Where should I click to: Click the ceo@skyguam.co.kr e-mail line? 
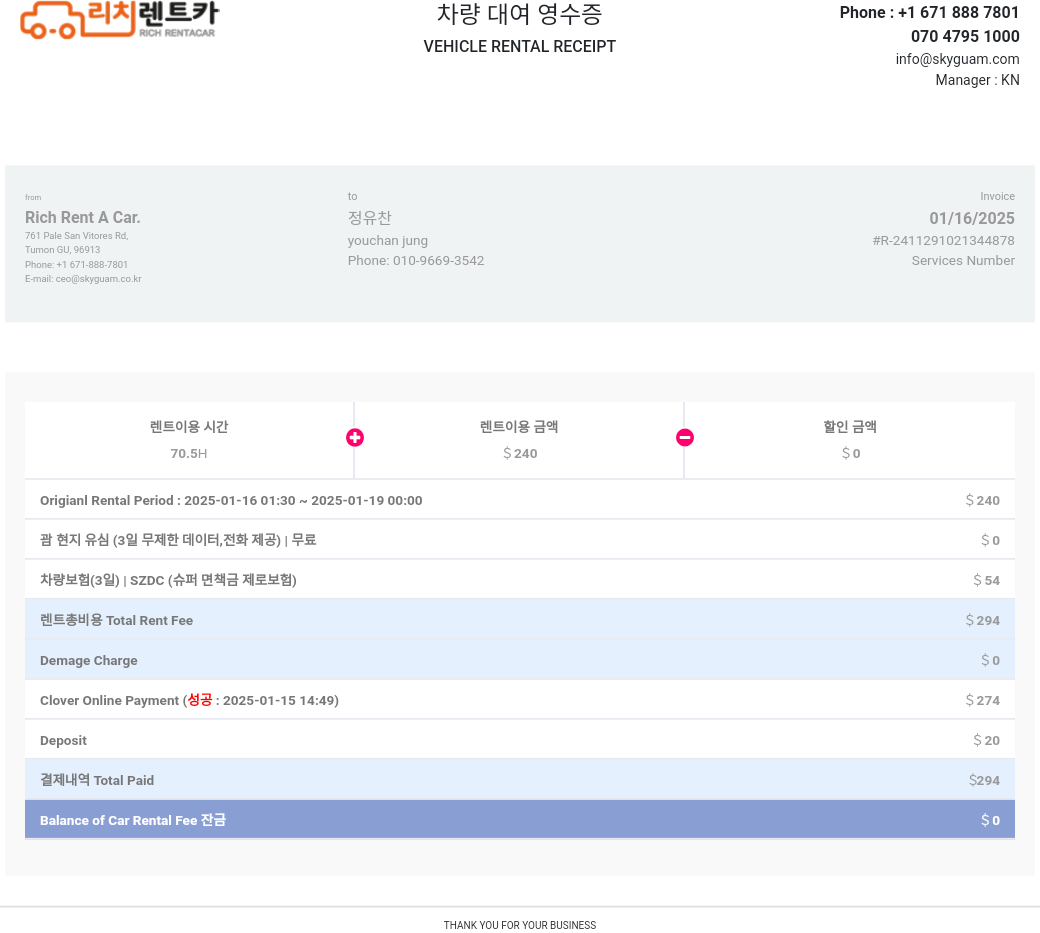click(x=83, y=279)
